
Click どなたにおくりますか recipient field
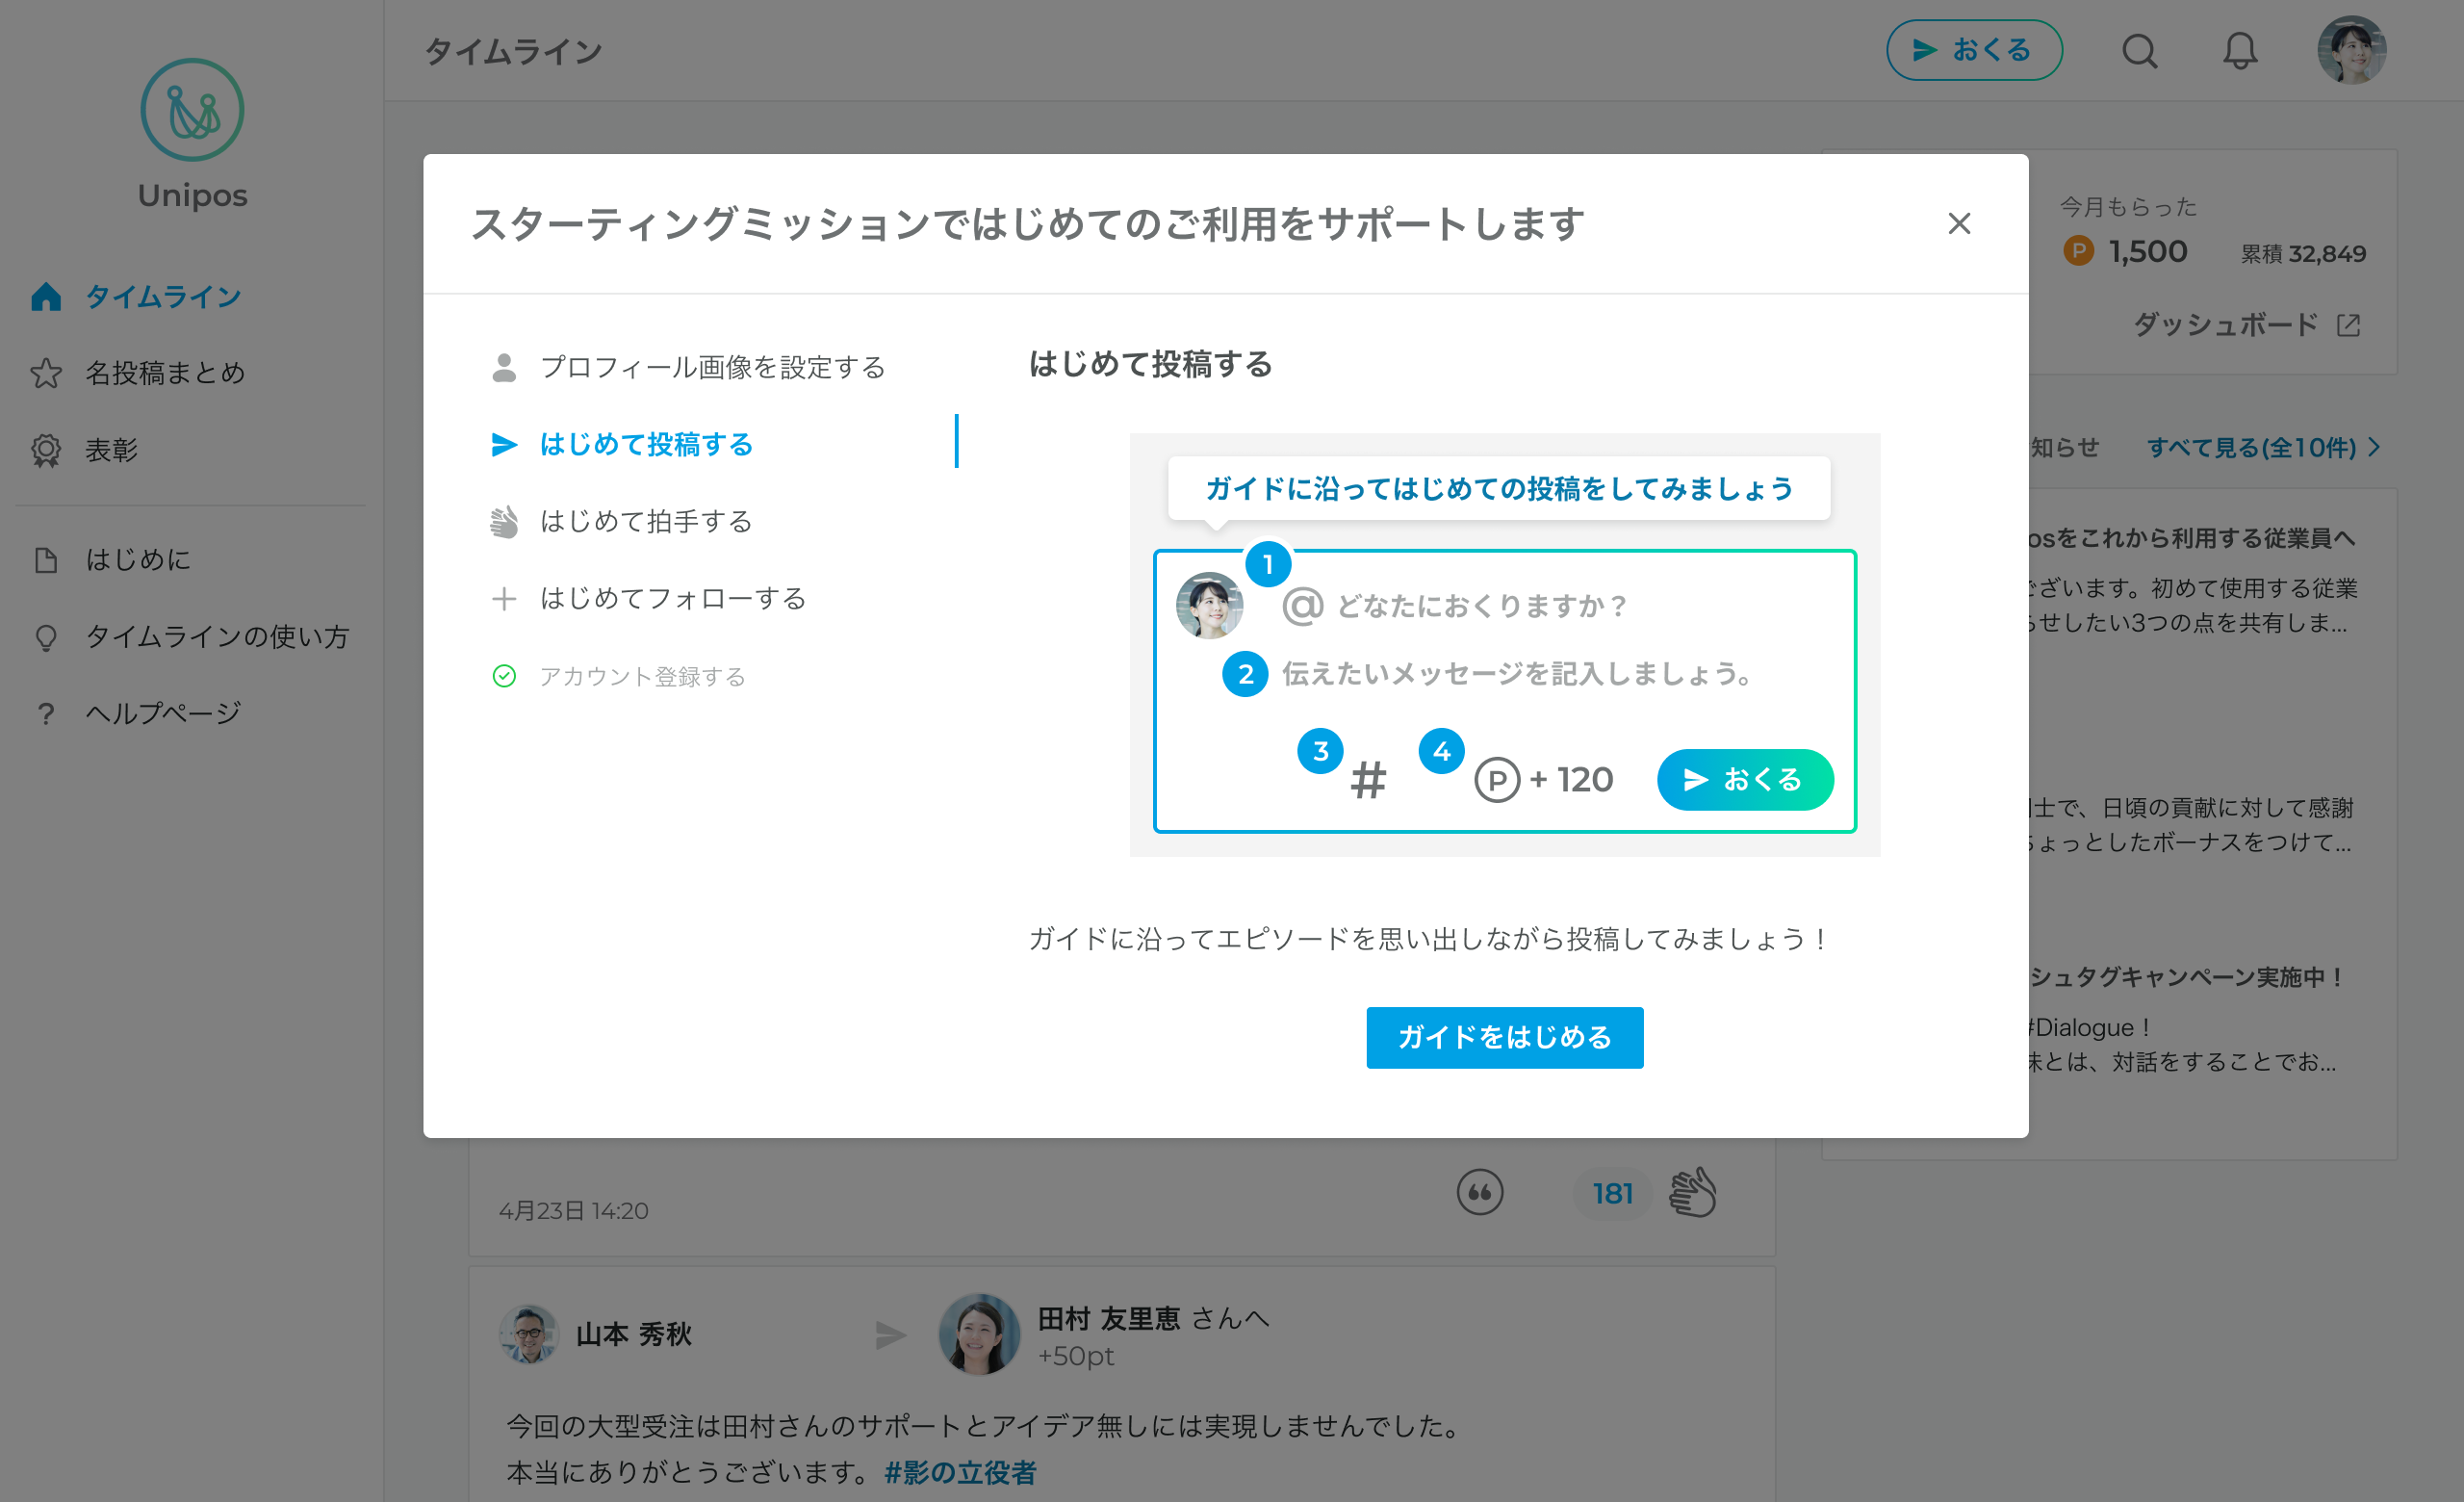[x=1481, y=606]
